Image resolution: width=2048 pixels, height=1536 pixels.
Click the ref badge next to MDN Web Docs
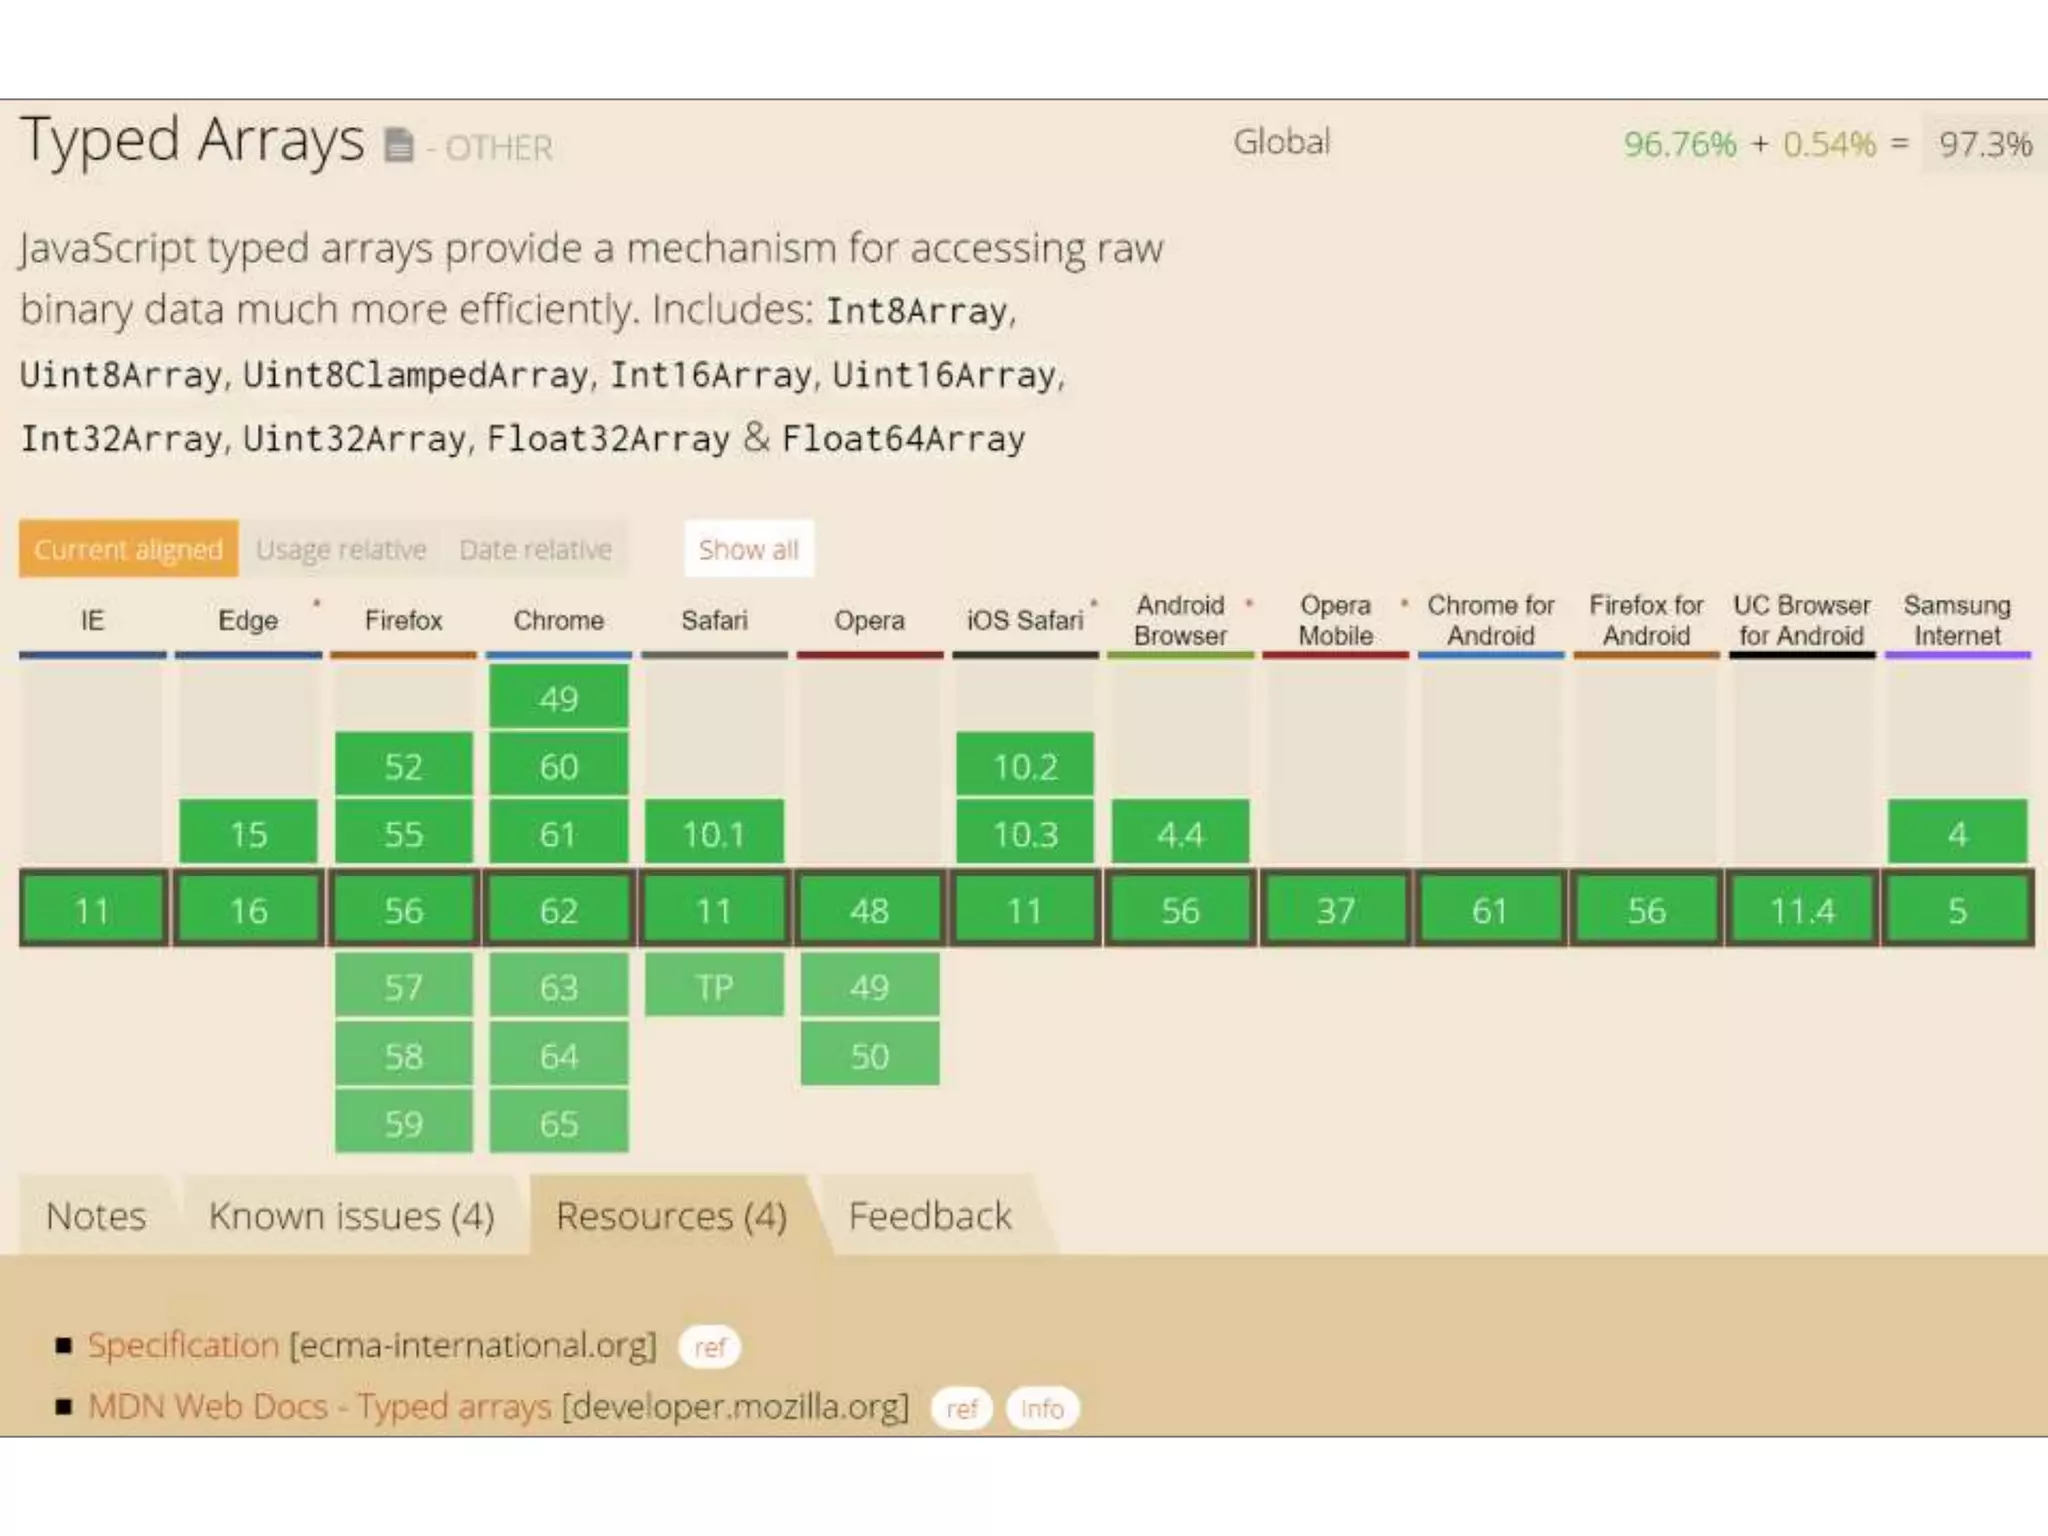point(961,1409)
